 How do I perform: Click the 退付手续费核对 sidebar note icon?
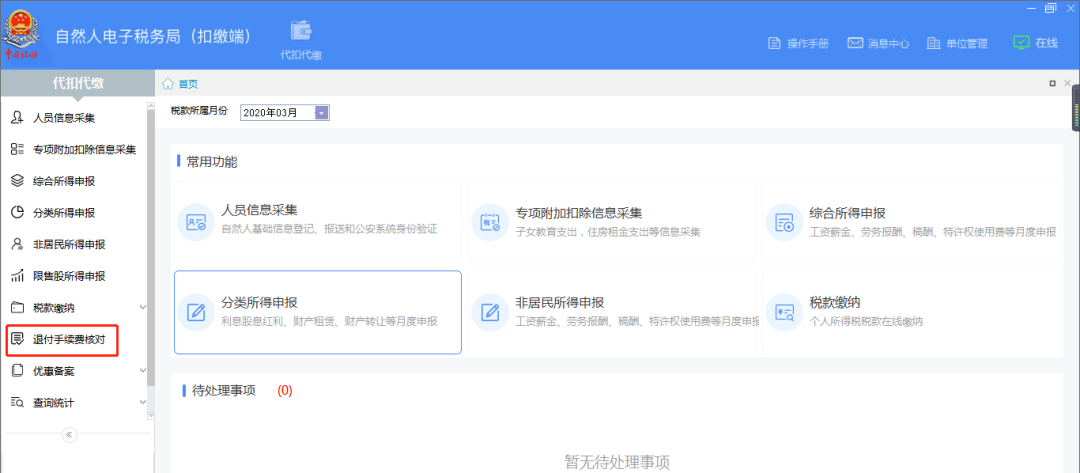[18, 339]
